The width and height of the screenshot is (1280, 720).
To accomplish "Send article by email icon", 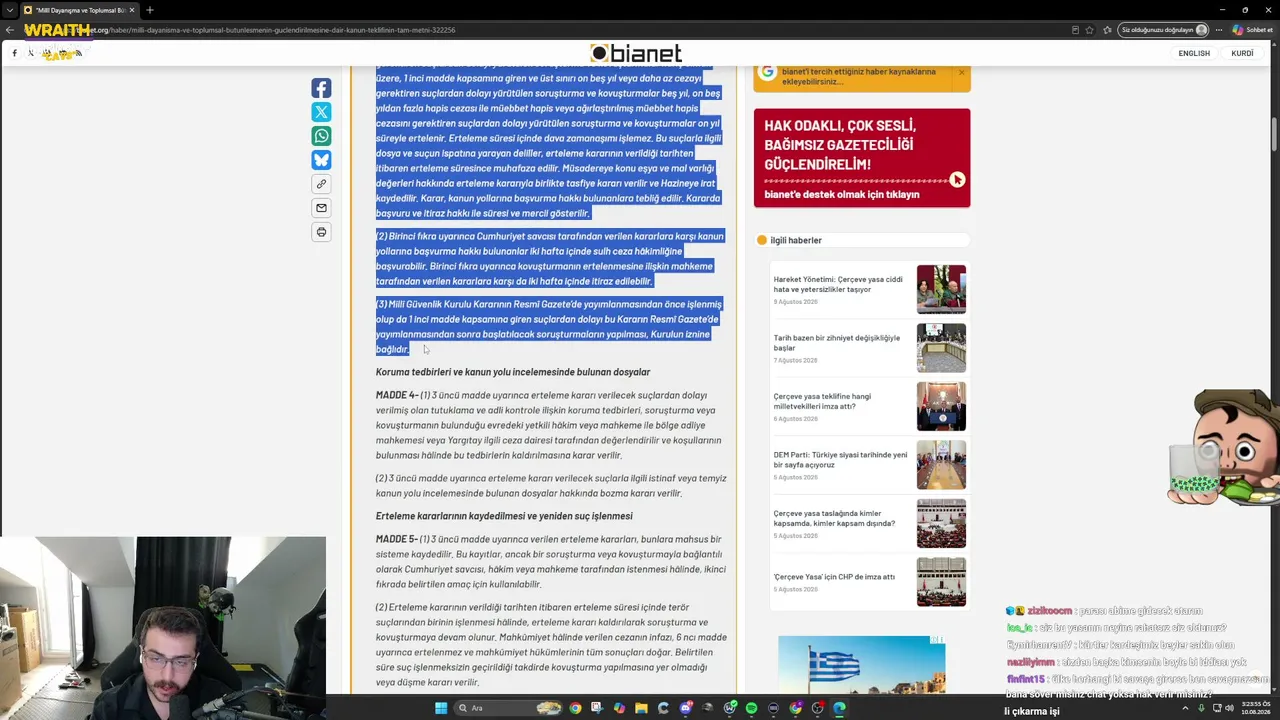I will [321, 208].
